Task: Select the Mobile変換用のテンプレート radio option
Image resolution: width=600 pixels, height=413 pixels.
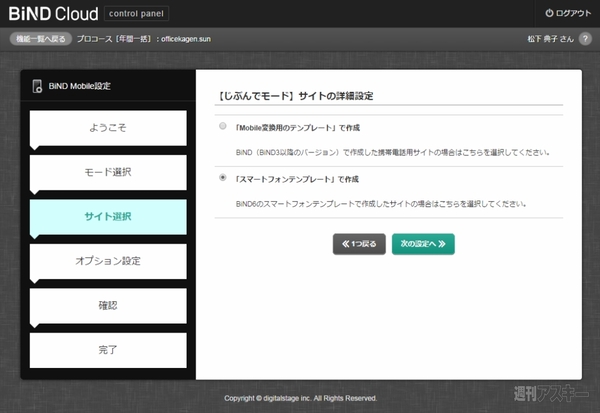Action: tap(222, 126)
